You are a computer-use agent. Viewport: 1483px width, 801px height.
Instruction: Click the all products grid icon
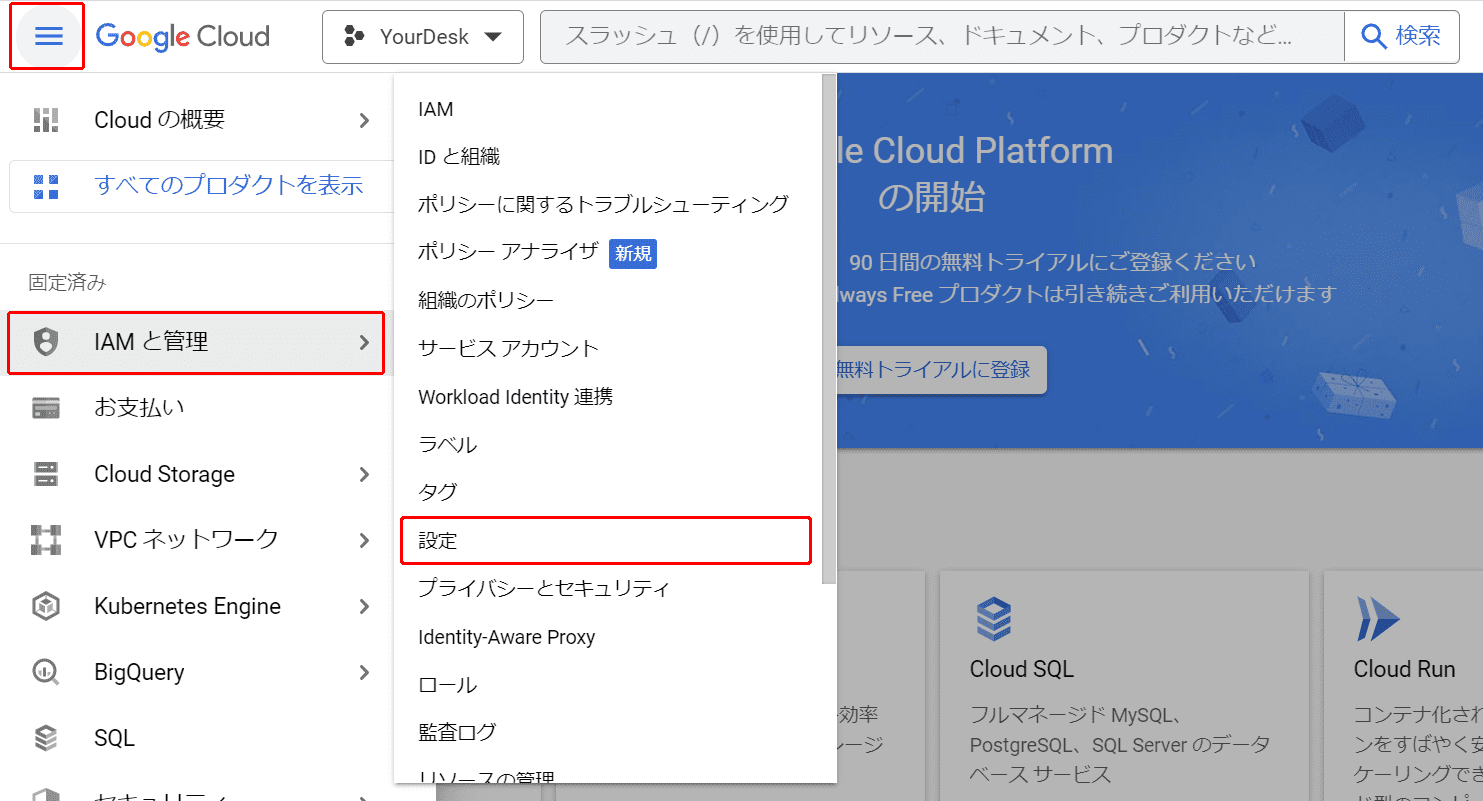click(x=46, y=186)
